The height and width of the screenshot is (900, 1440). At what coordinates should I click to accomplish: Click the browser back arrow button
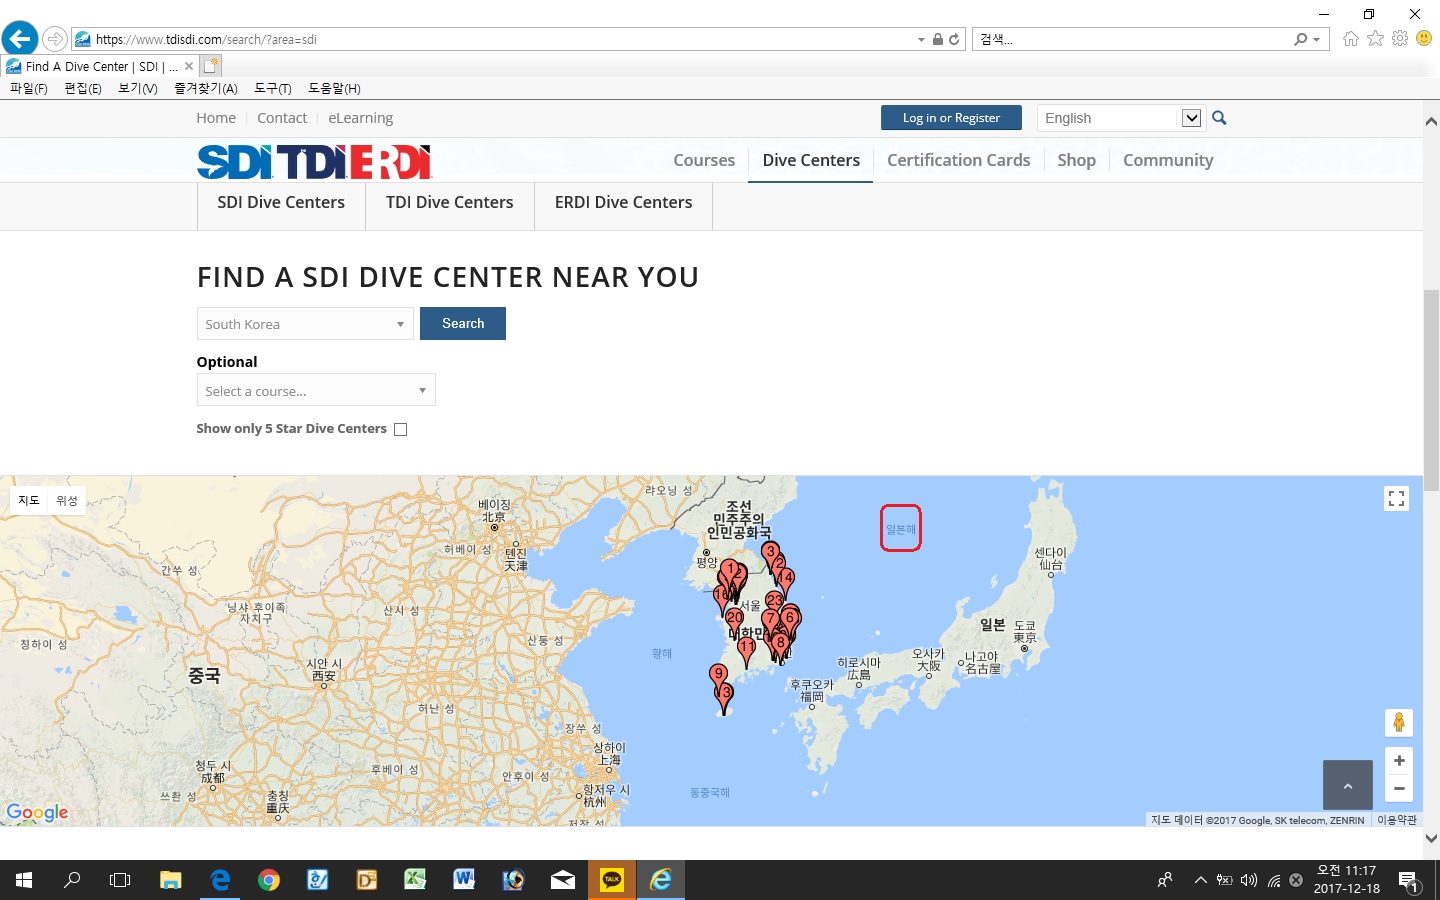tap(20, 39)
